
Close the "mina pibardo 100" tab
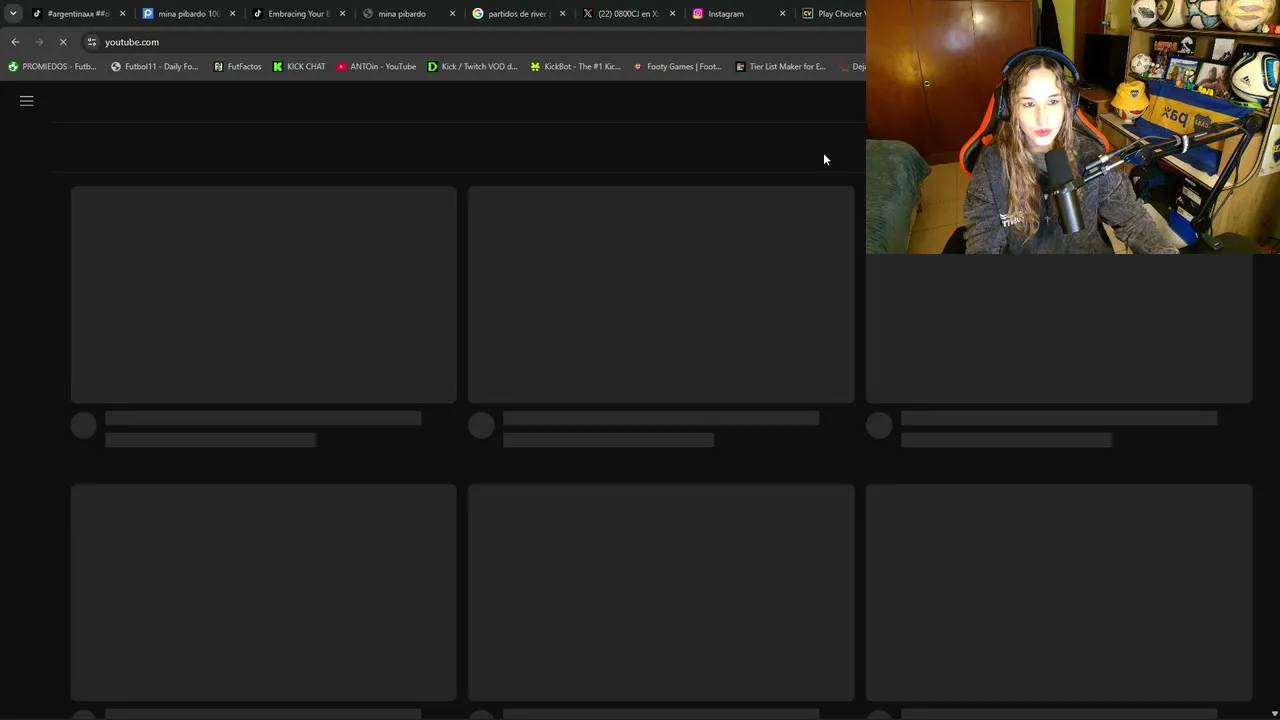point(232,14)
